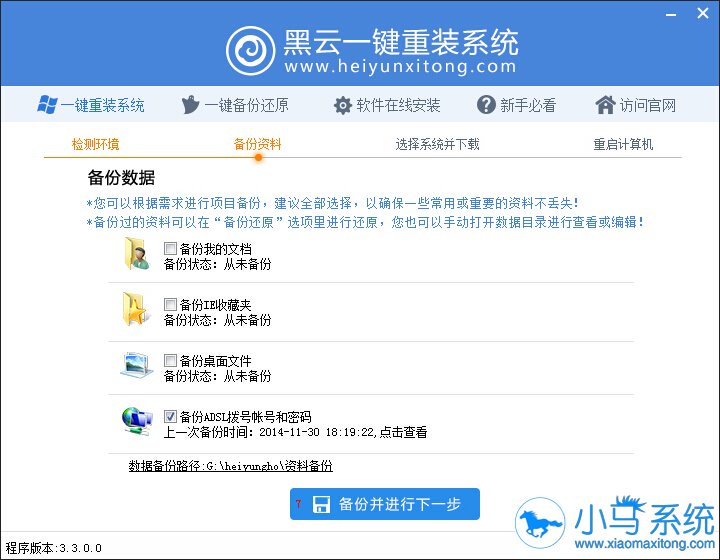Click the 备份数据 heading

pos(121,178)
